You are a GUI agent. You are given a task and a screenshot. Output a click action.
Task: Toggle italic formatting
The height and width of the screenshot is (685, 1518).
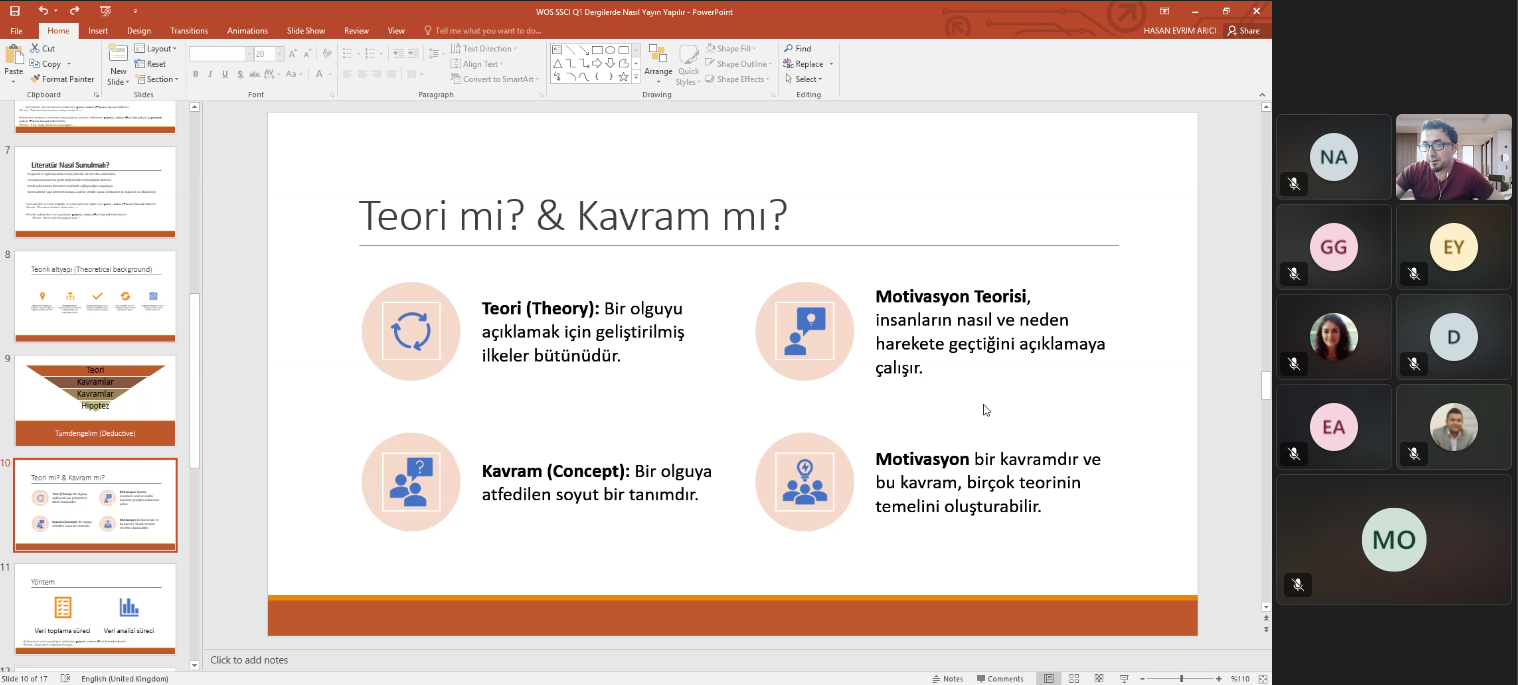(x=209, y=74)
